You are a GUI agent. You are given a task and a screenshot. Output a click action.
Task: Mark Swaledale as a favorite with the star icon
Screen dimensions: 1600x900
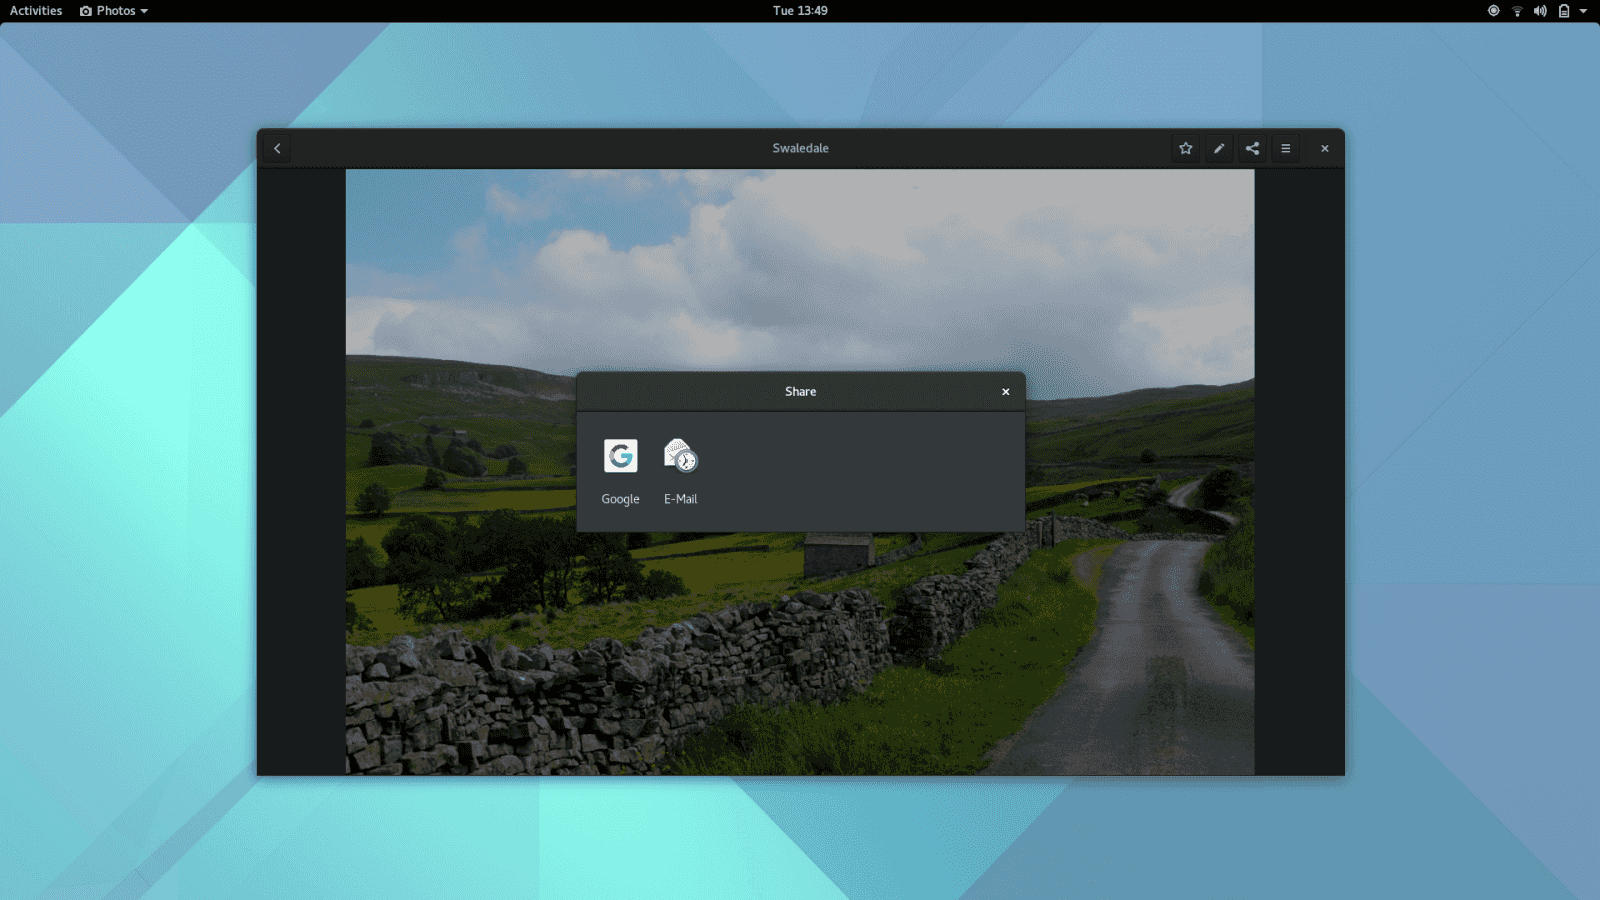[x=1185, y=148]
